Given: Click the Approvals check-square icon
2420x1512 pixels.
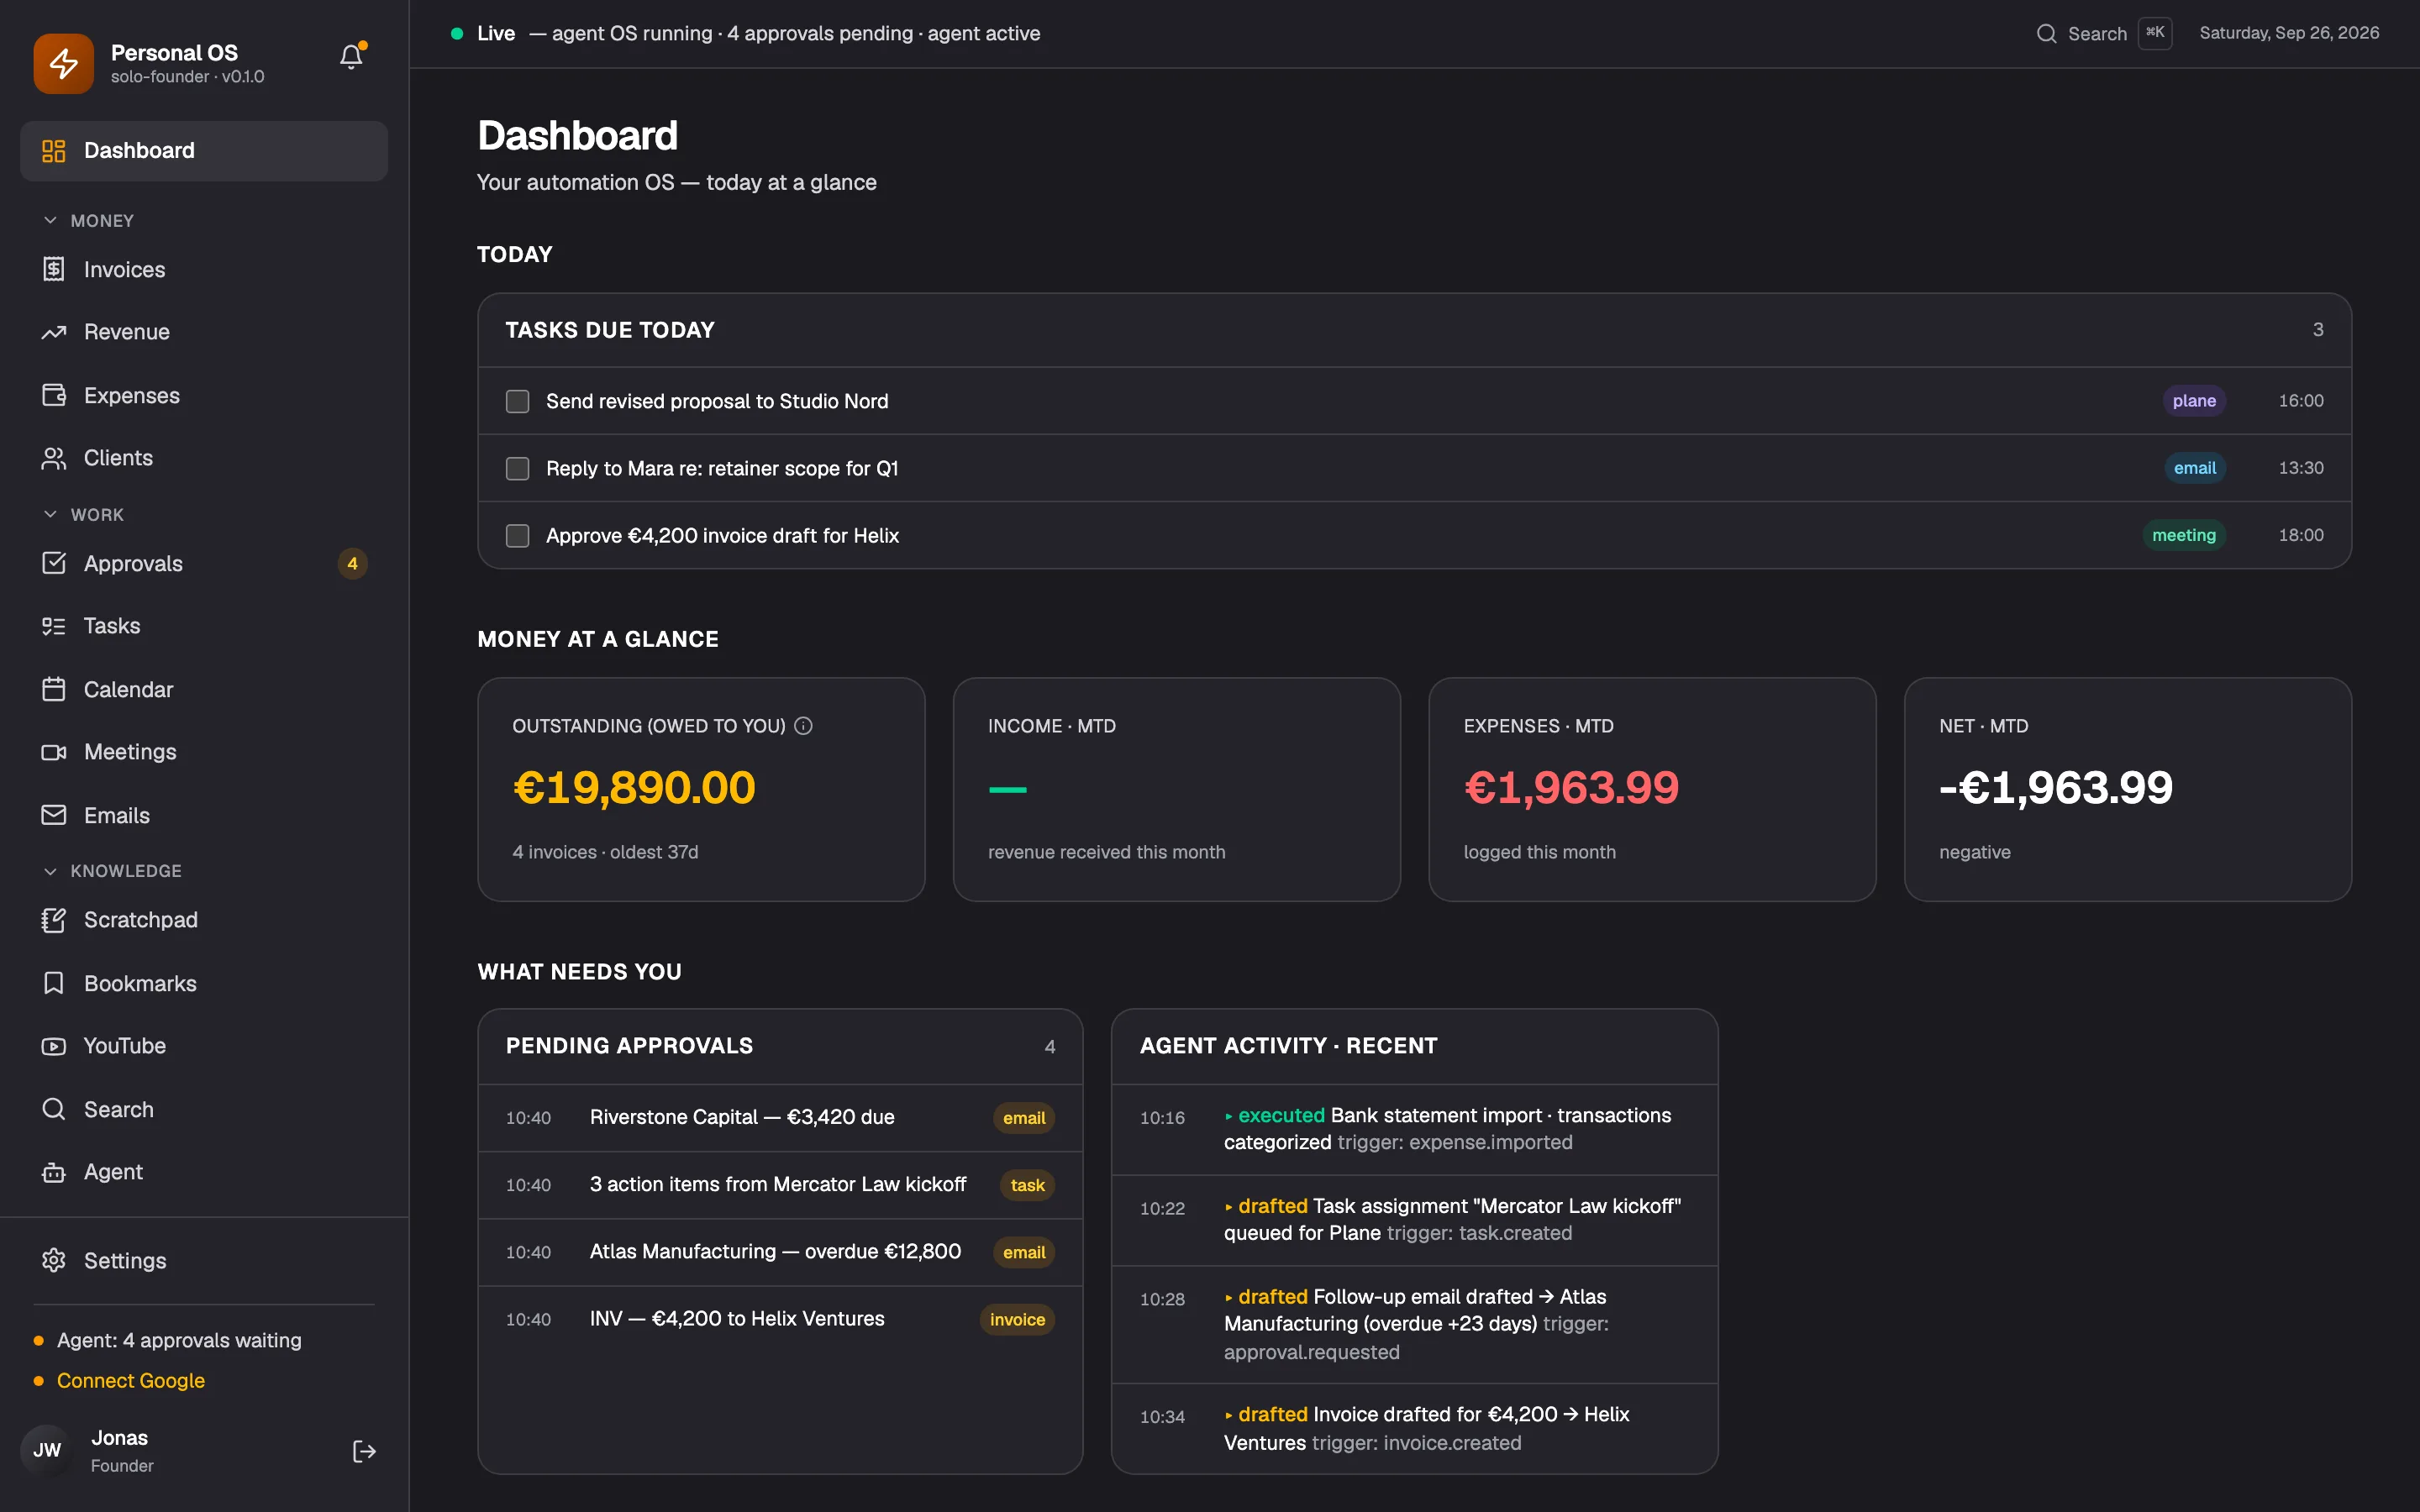Looking at the screenshot, I should 54,563.
